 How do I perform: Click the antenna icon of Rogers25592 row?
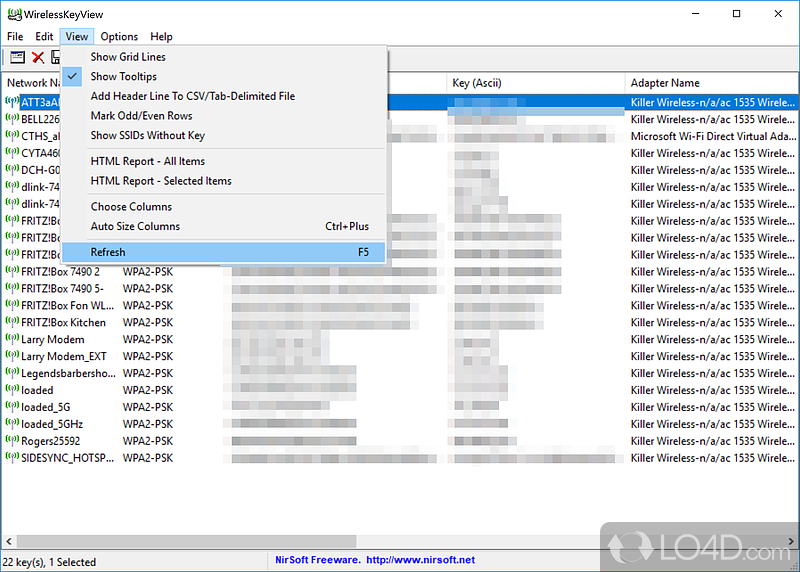[x=12, y=440]
